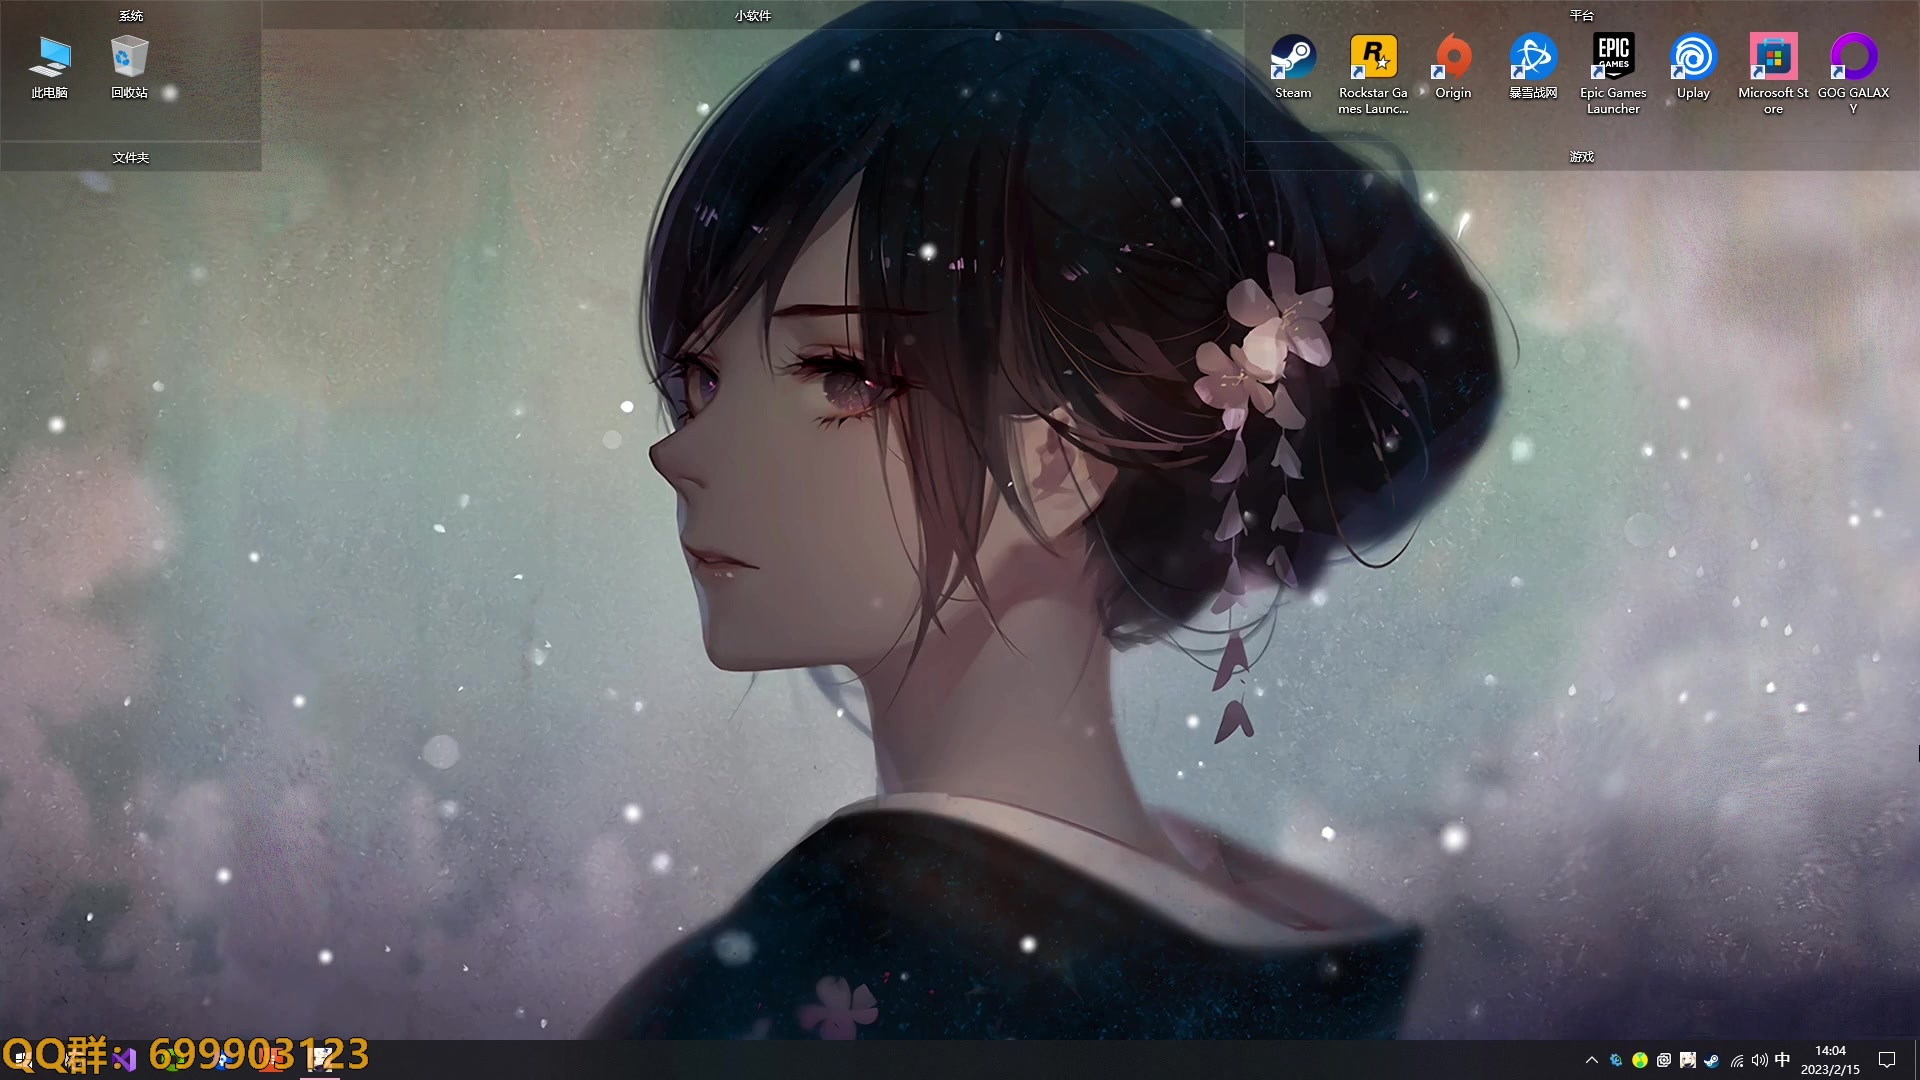Expand the hidden tray icons chevron
Viewport: 1920px width, 1080px height.
(1591, 1060)
